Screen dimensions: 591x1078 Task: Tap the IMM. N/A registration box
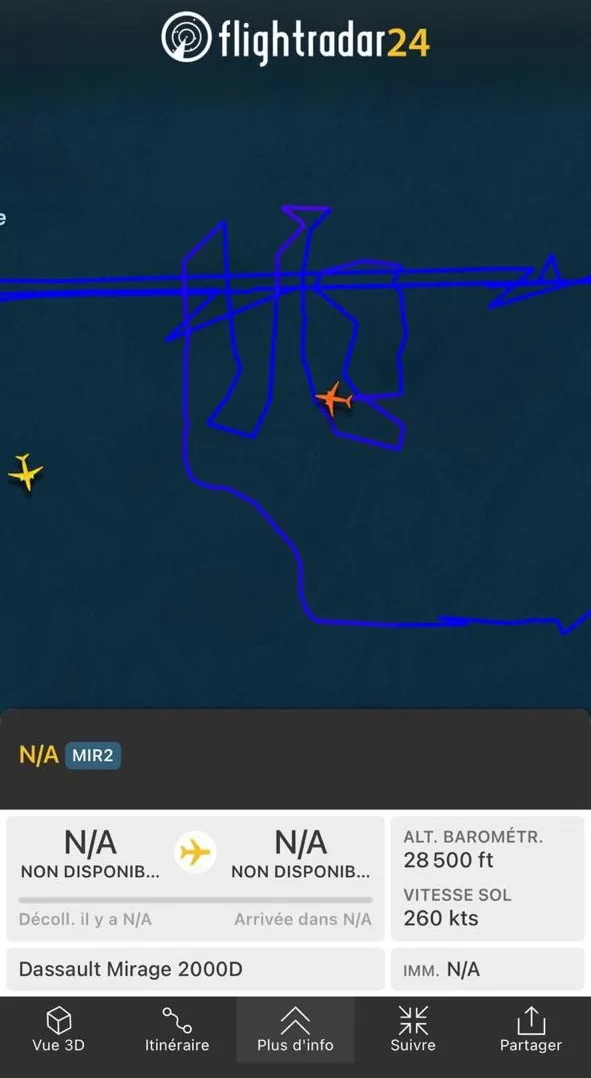pyautogui.click(x=487, y=969)
